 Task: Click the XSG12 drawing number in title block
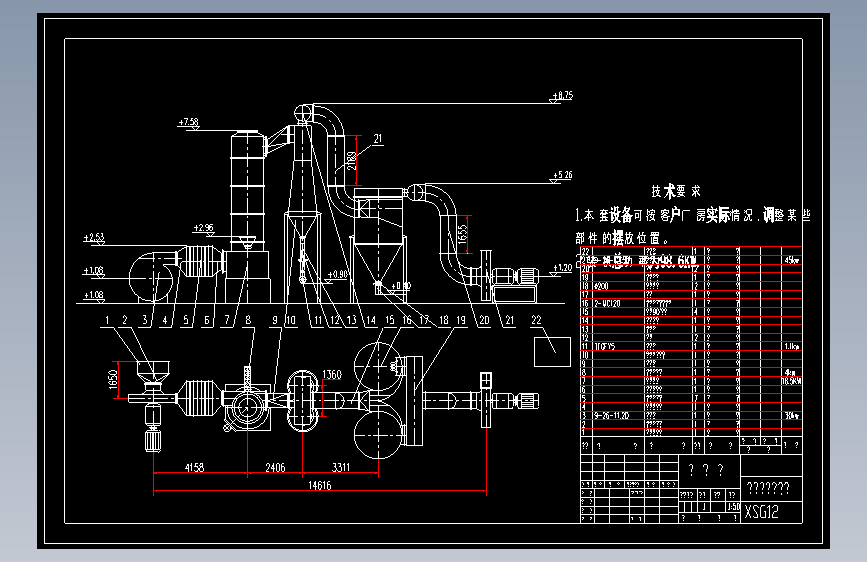coord(761,512)
